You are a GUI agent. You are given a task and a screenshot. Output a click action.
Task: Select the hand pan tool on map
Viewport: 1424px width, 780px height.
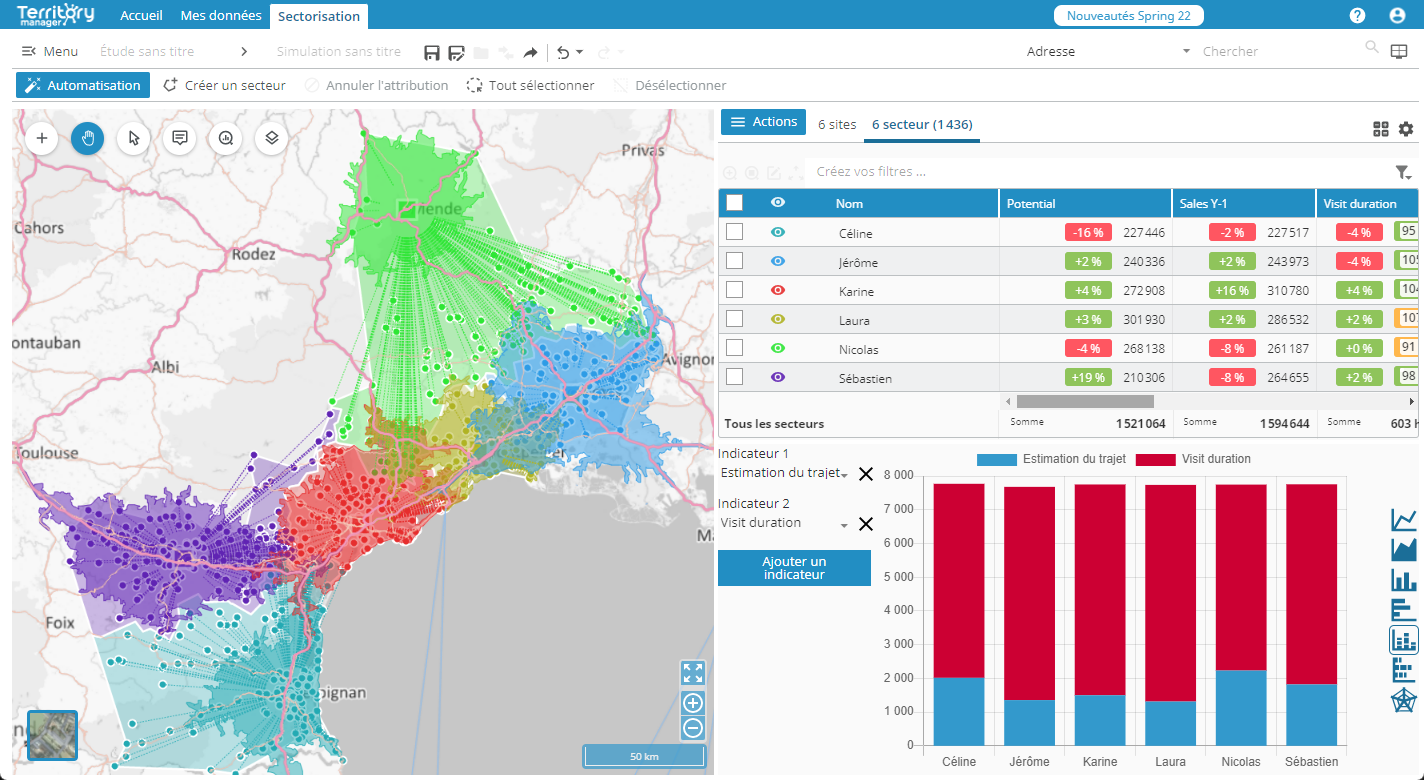pyautogui.click(x=87, y=138)
